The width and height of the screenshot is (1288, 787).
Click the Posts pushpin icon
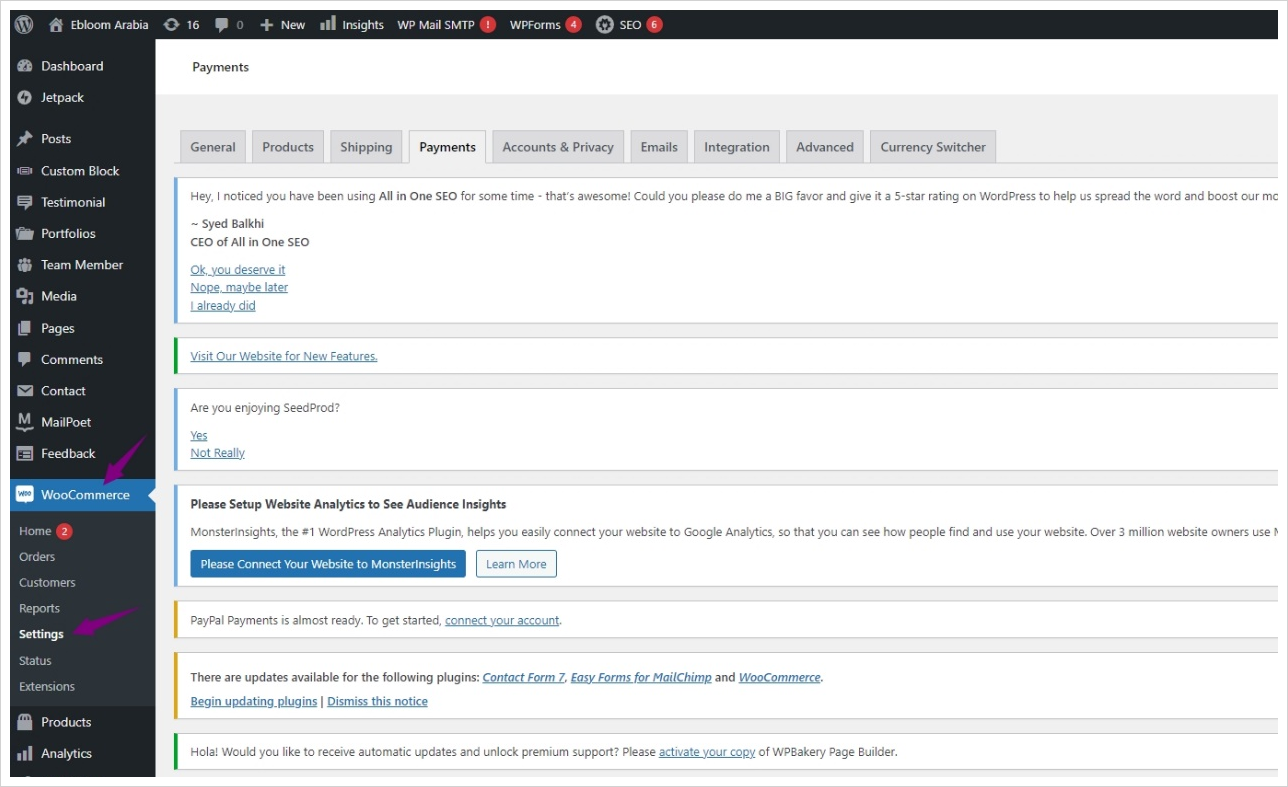tap(25, 139)
